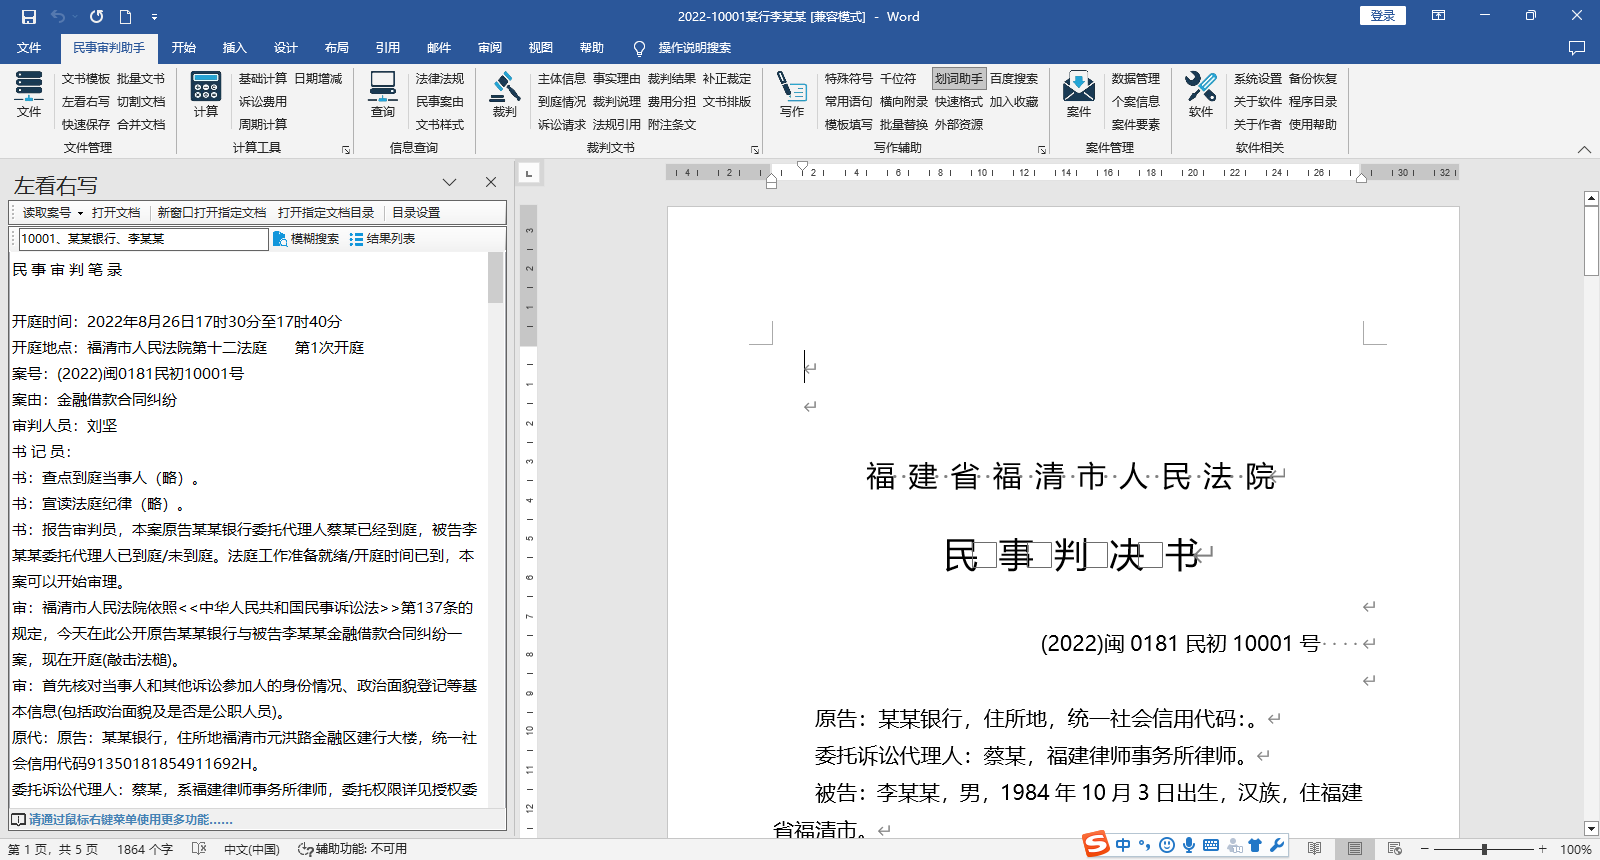Click the Sogou microphone voice icon
Image resolution: width=1600 pixels, height=860 pixels.
pos(1189,845)
